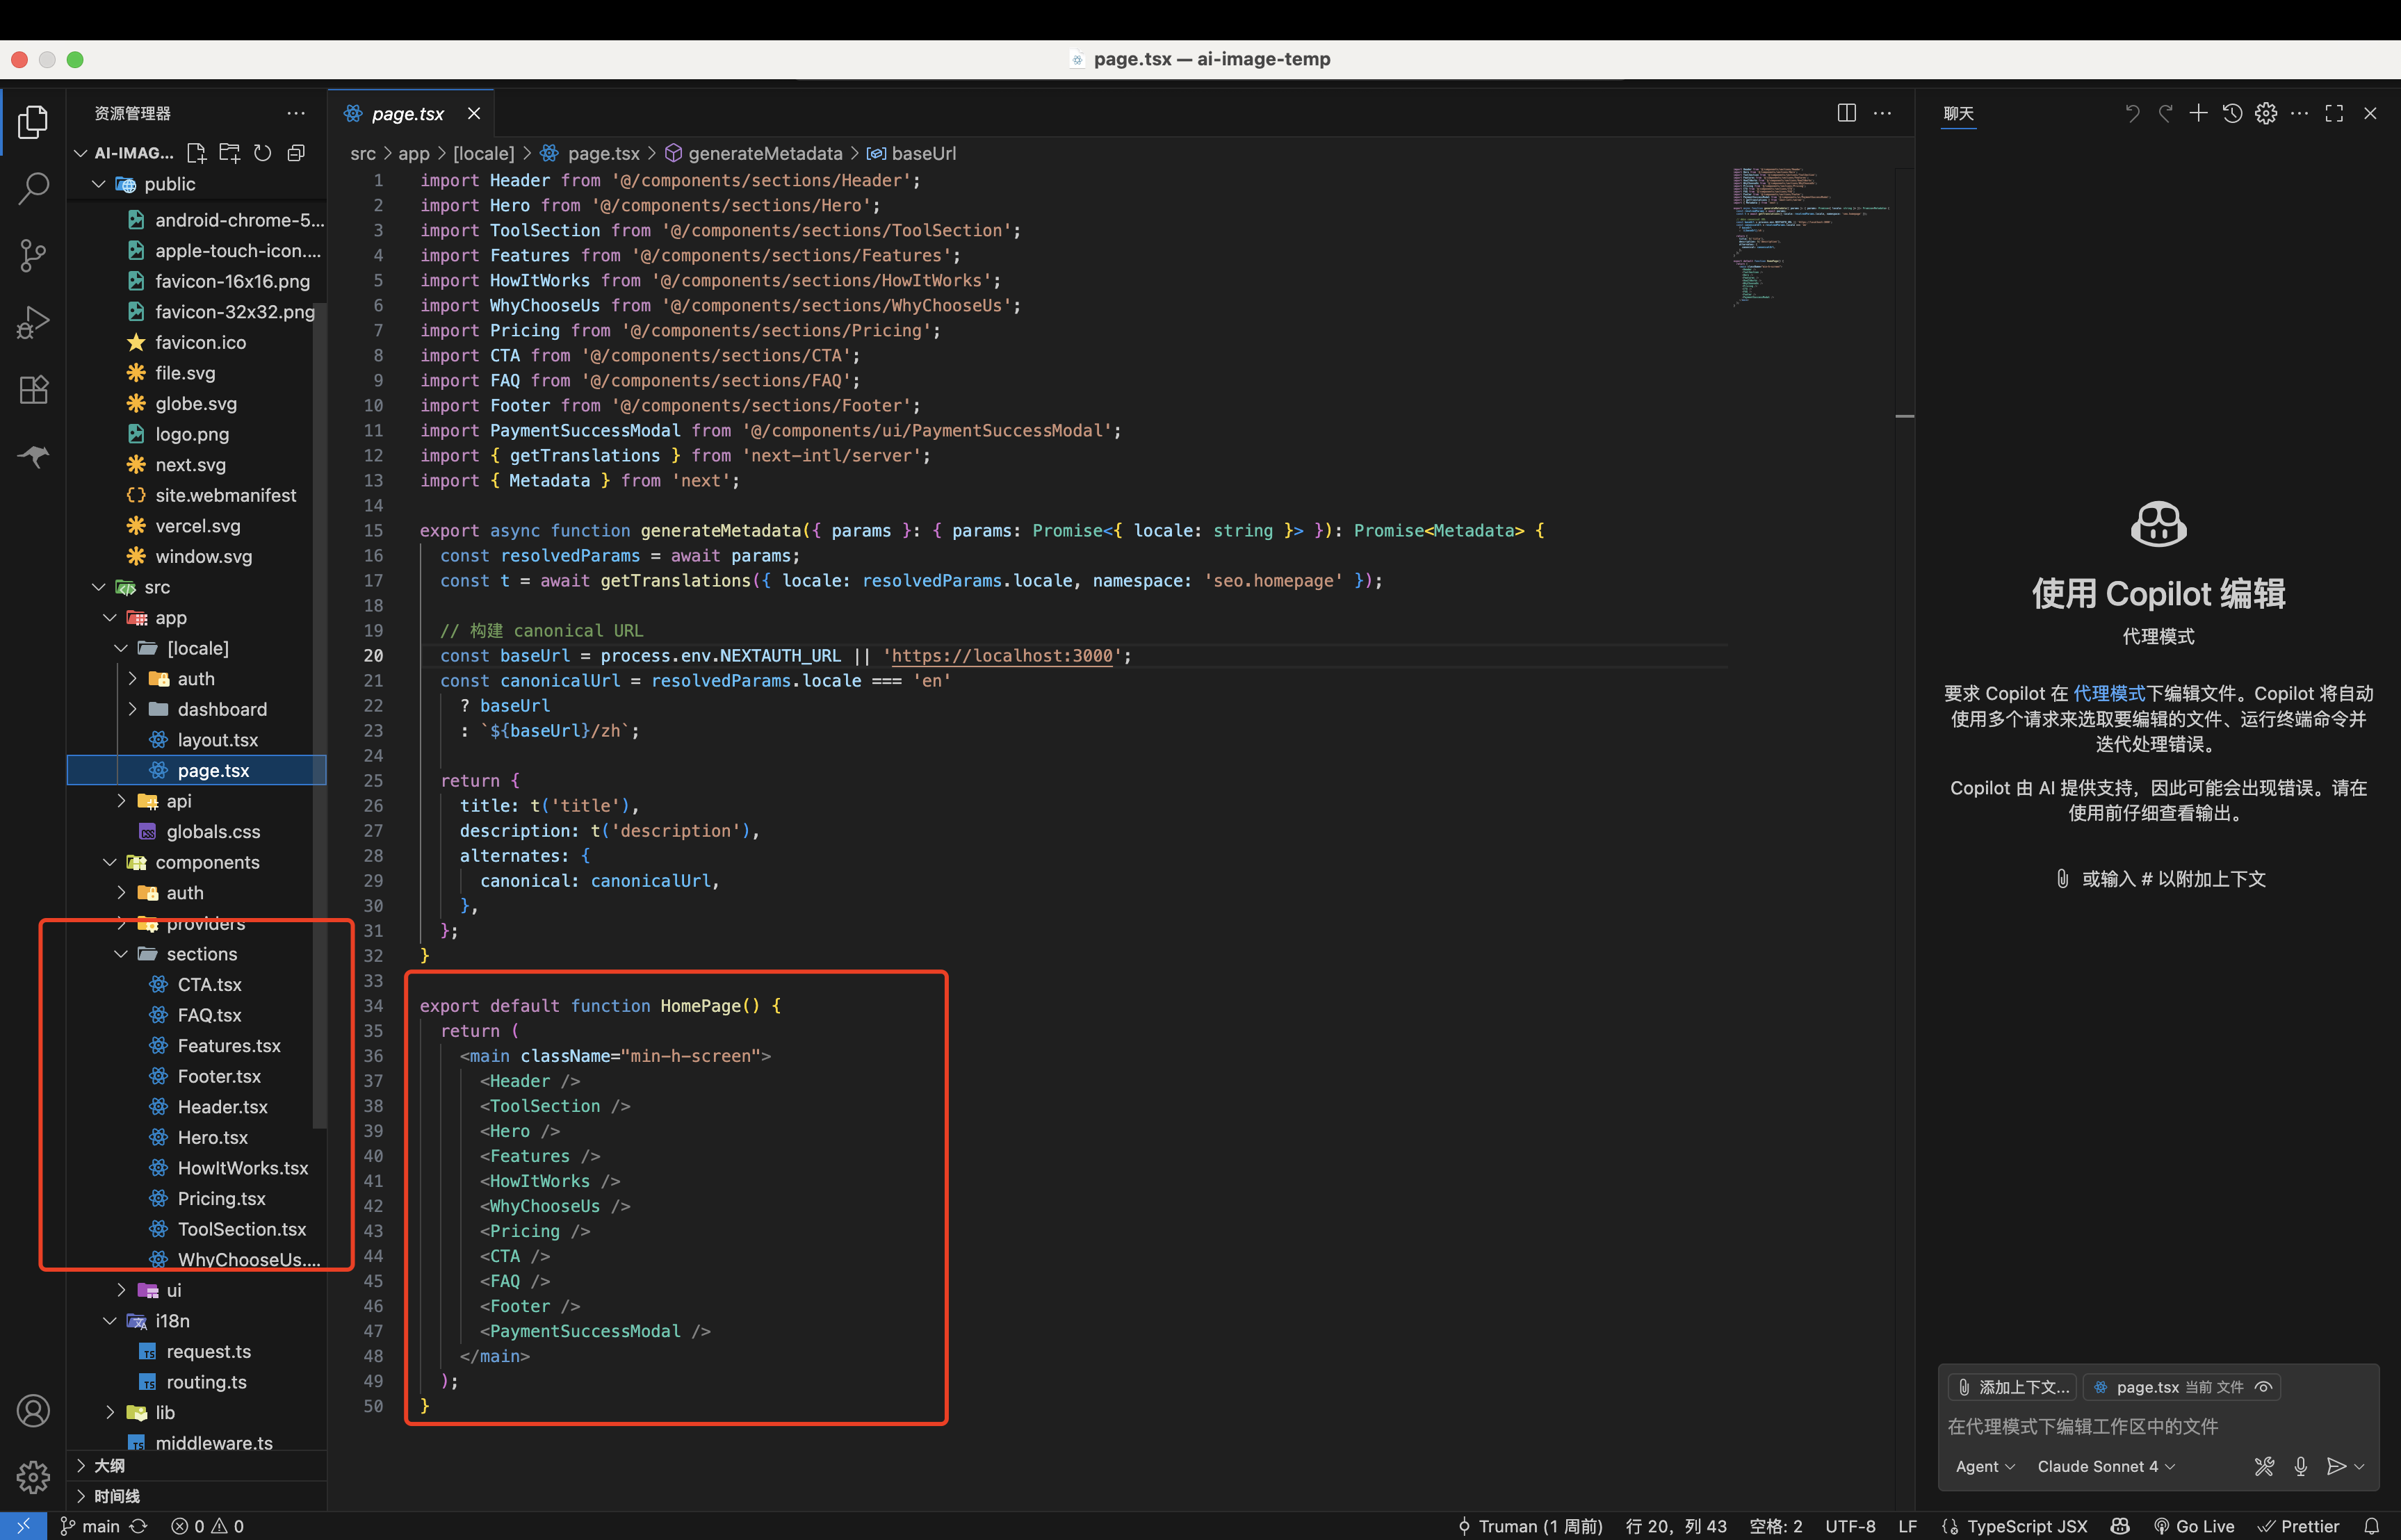Screen dimensions: 2401x1540
Task: Open the notifications bell in the status bar
Action: point(2371,1526)
